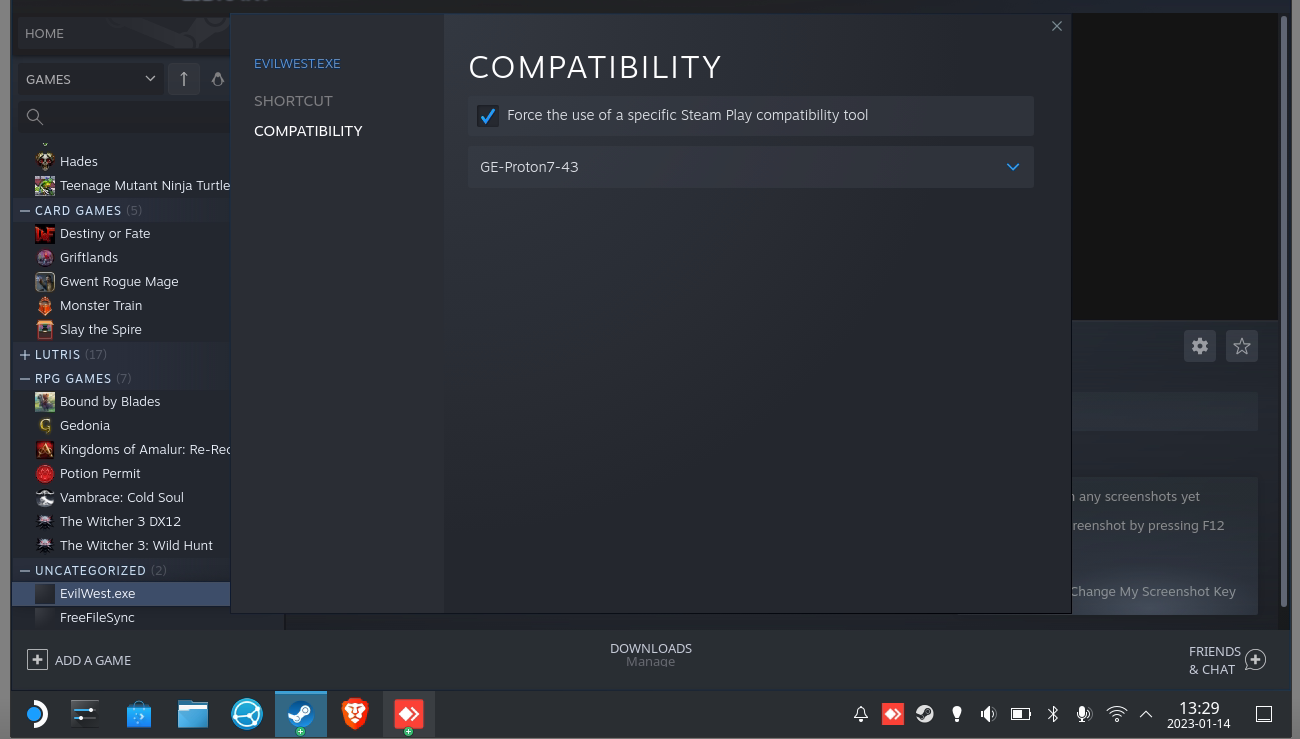Click the library page vertical scrollbar
Screen dimensions: 1300x739
click(1284, 312)
